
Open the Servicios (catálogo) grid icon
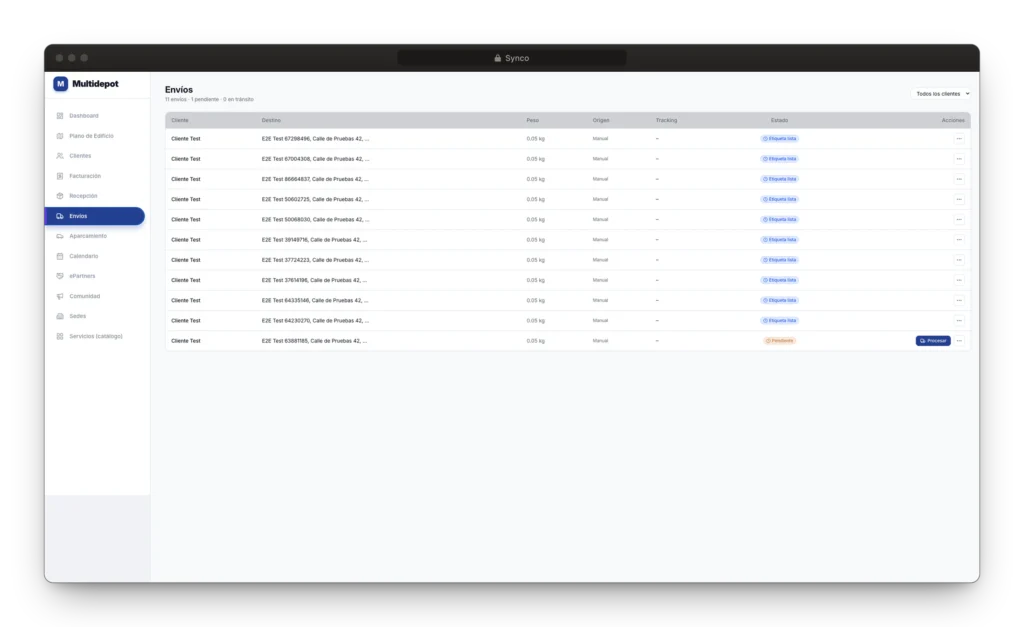[x=60, y=336]
